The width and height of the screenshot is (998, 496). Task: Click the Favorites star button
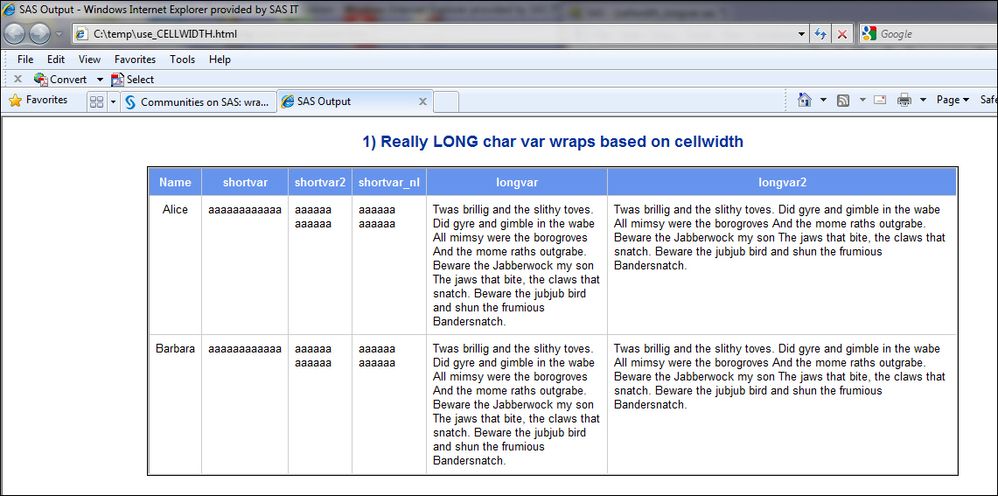pyautogui.click(x=38, y=100)
